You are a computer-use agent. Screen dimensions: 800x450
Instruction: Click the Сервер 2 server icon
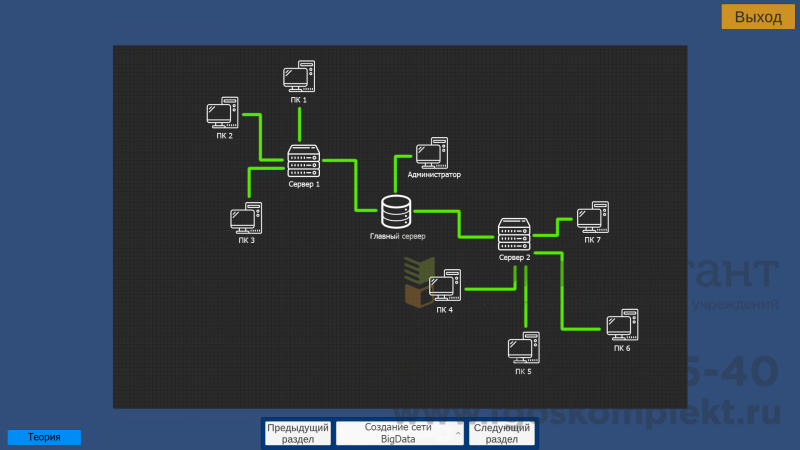pyautogui.click(x=514, y=235)
